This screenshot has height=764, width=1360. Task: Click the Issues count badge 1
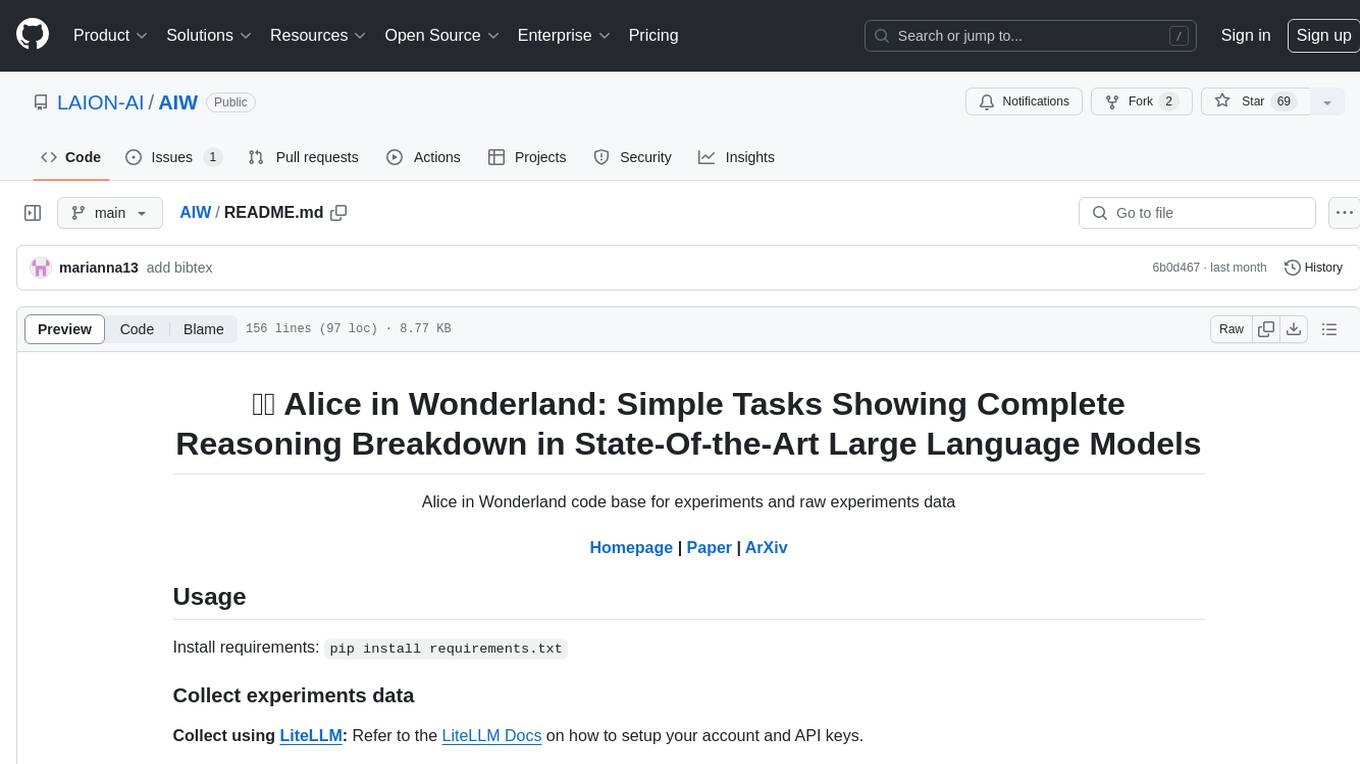tap(212, 157)
